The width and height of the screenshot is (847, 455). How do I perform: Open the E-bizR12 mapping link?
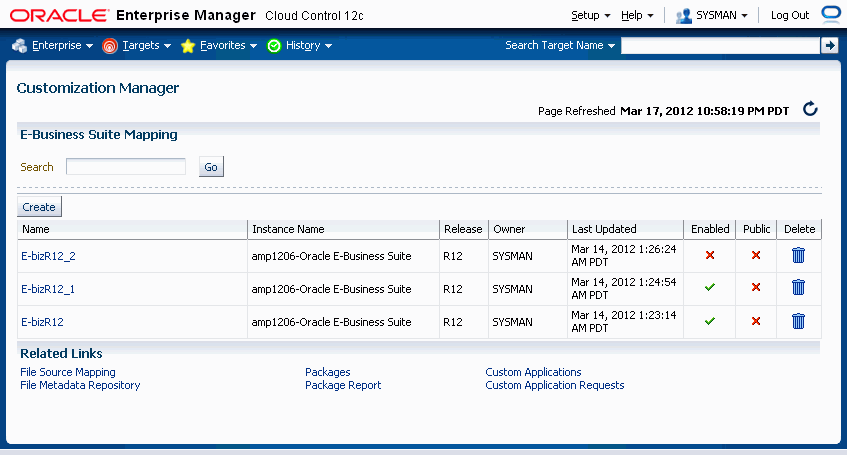tap(42, 322)
